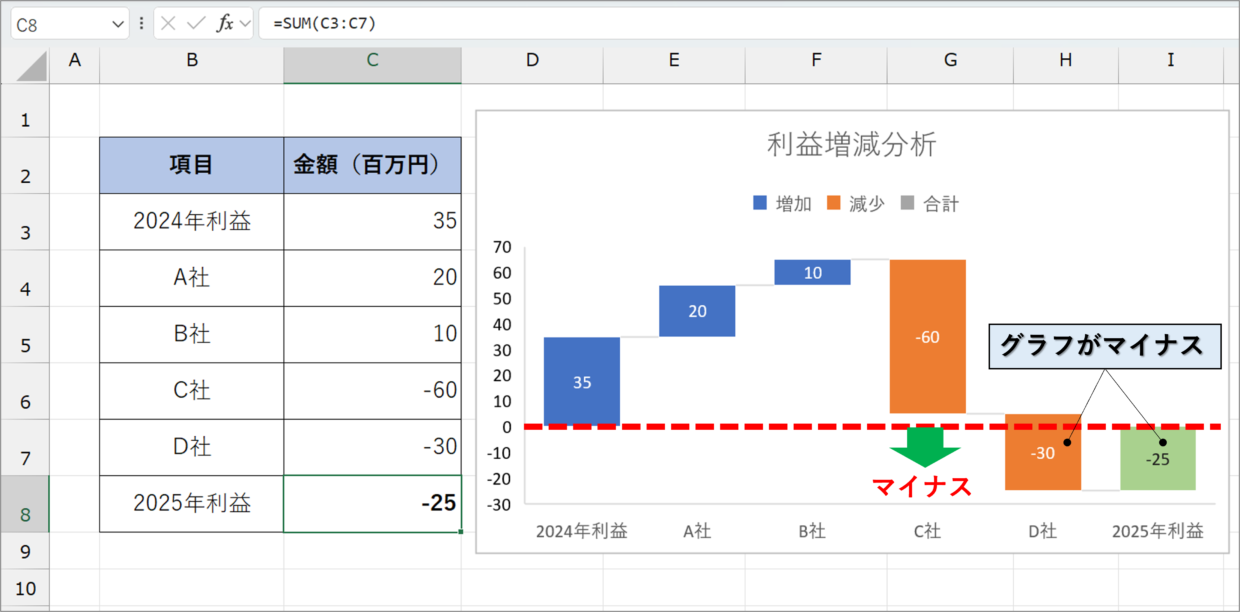Select the グラフがマイナス text box

1103,346
